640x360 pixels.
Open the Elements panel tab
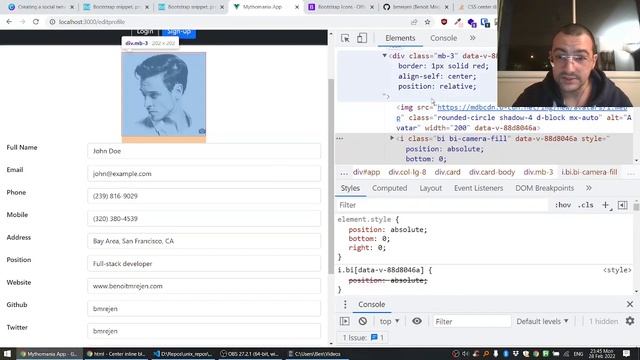(x=400, y=38)
